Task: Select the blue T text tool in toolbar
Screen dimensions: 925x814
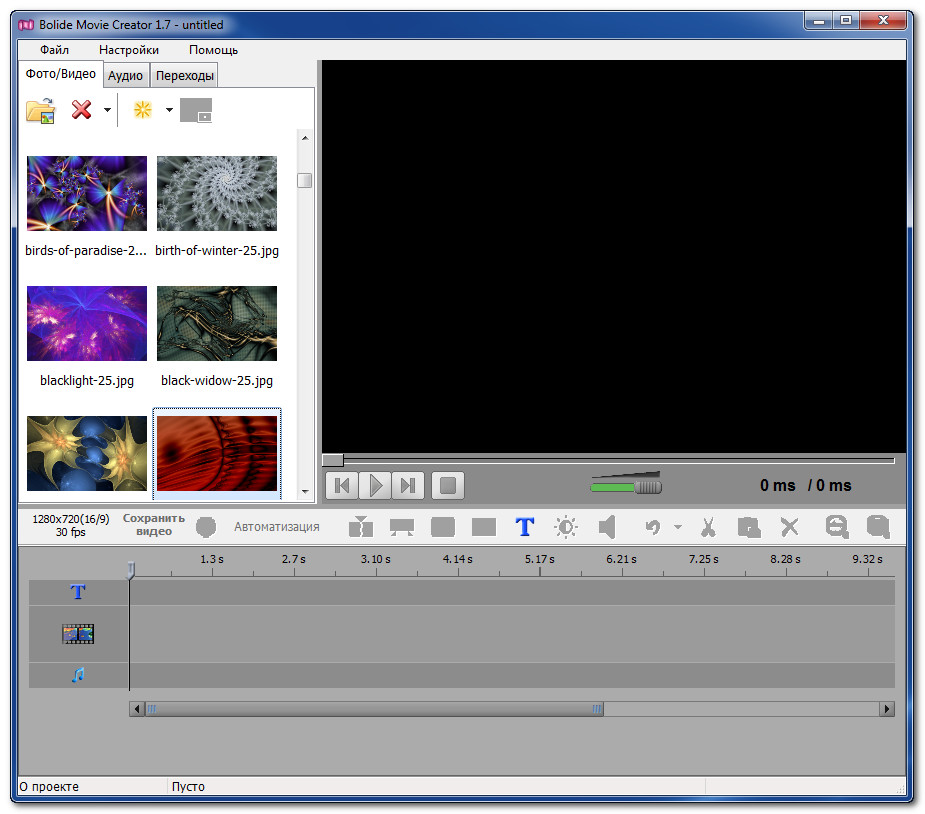Action: pyautogui.click(x=525, y=527)
